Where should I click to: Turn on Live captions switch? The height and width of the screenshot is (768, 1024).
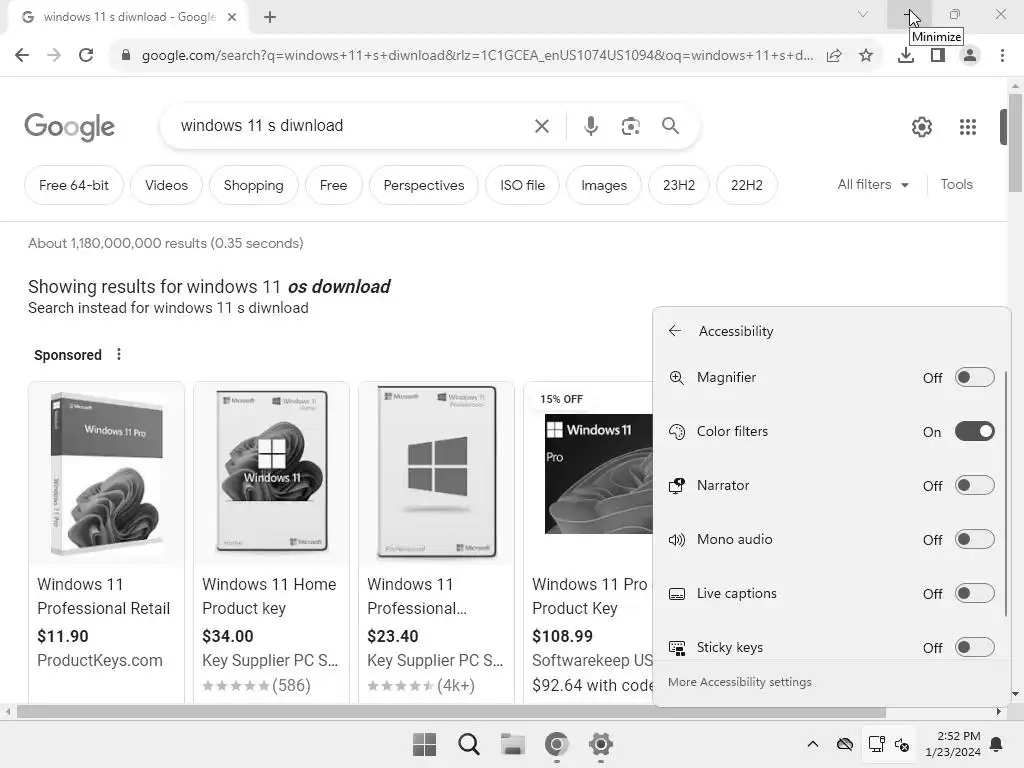point(974,593)
